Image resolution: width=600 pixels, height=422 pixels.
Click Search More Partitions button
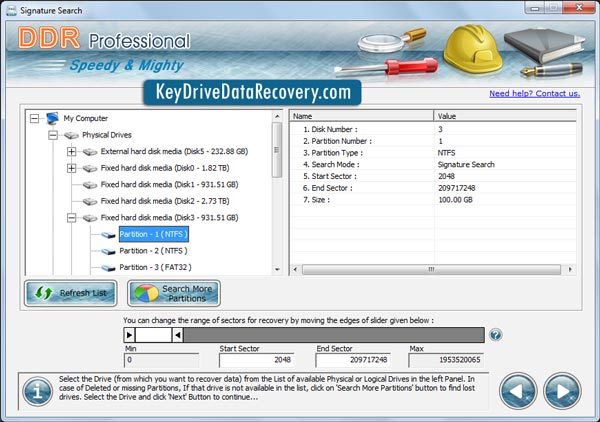[x=174, y=293]
